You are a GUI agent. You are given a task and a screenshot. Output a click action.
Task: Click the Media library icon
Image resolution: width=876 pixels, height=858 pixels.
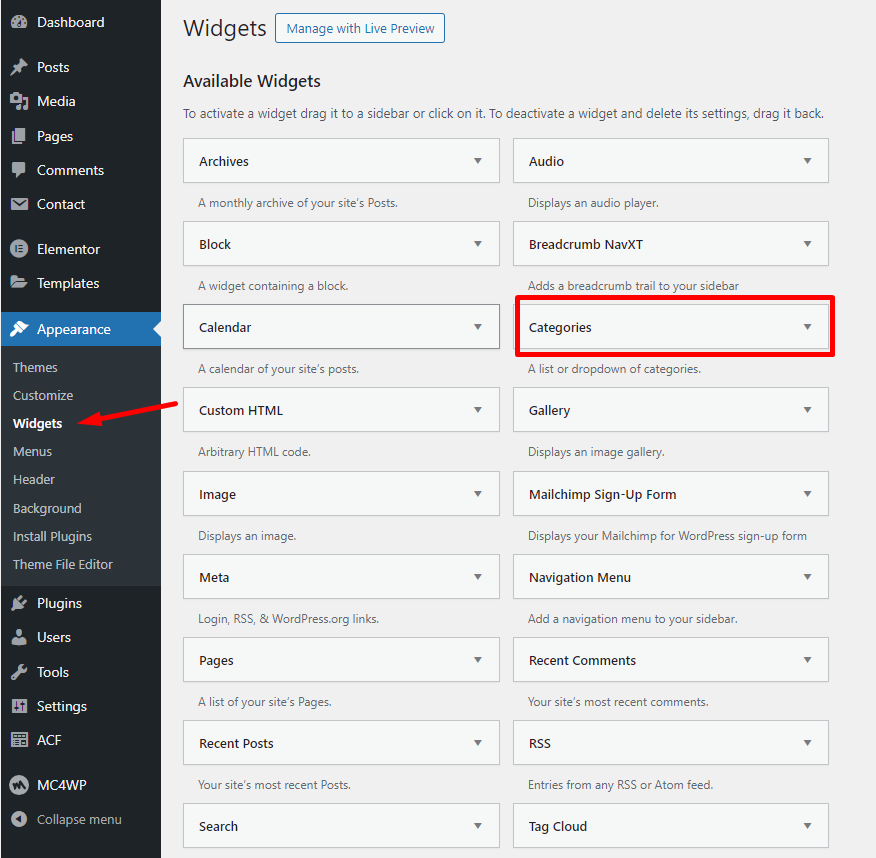(19, 101)
